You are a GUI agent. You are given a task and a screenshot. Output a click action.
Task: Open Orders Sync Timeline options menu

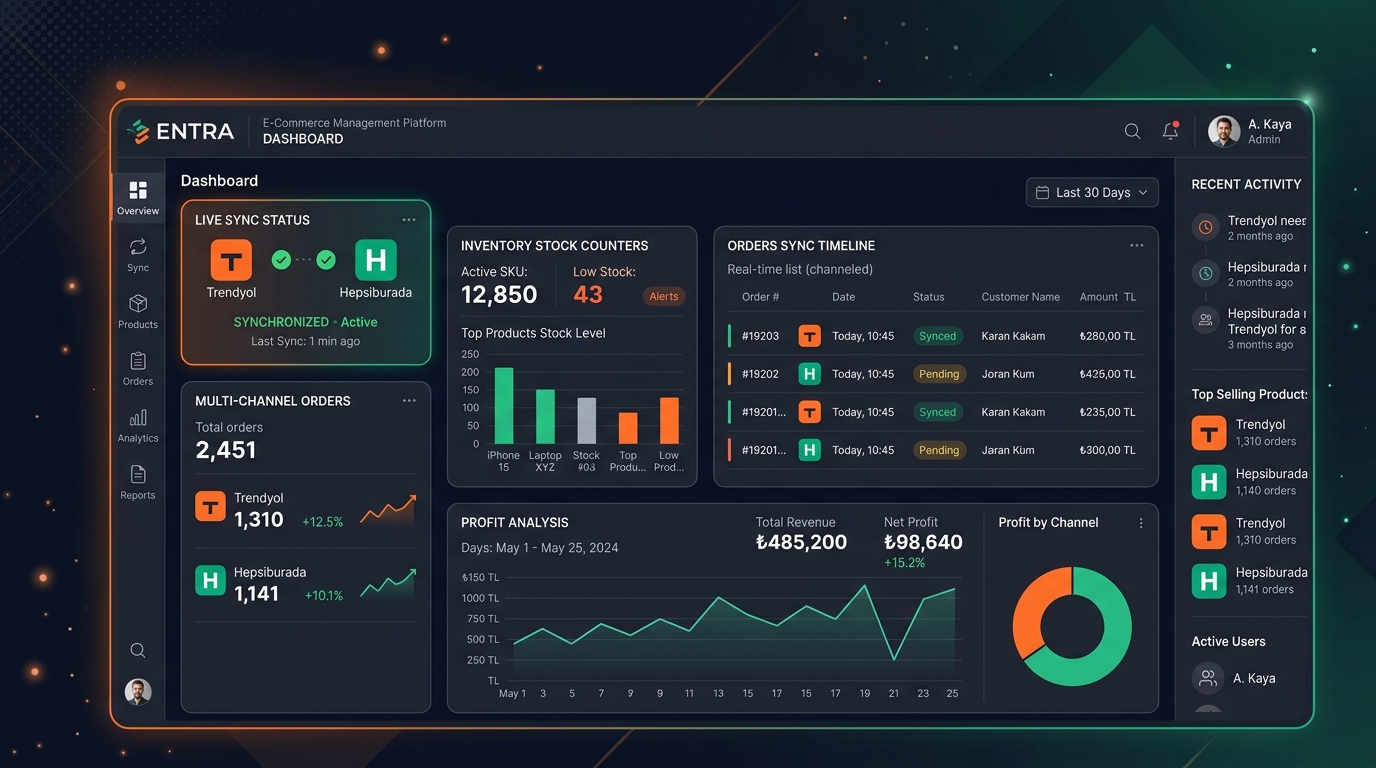pyautogui.click(x=1137, y=246)
